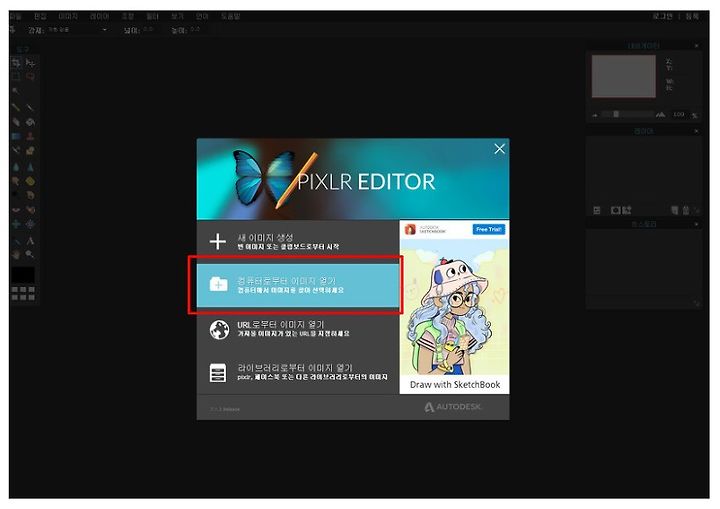Click the navigator zoom-out mountain icon
720x509 pixels.
[595, 115]
